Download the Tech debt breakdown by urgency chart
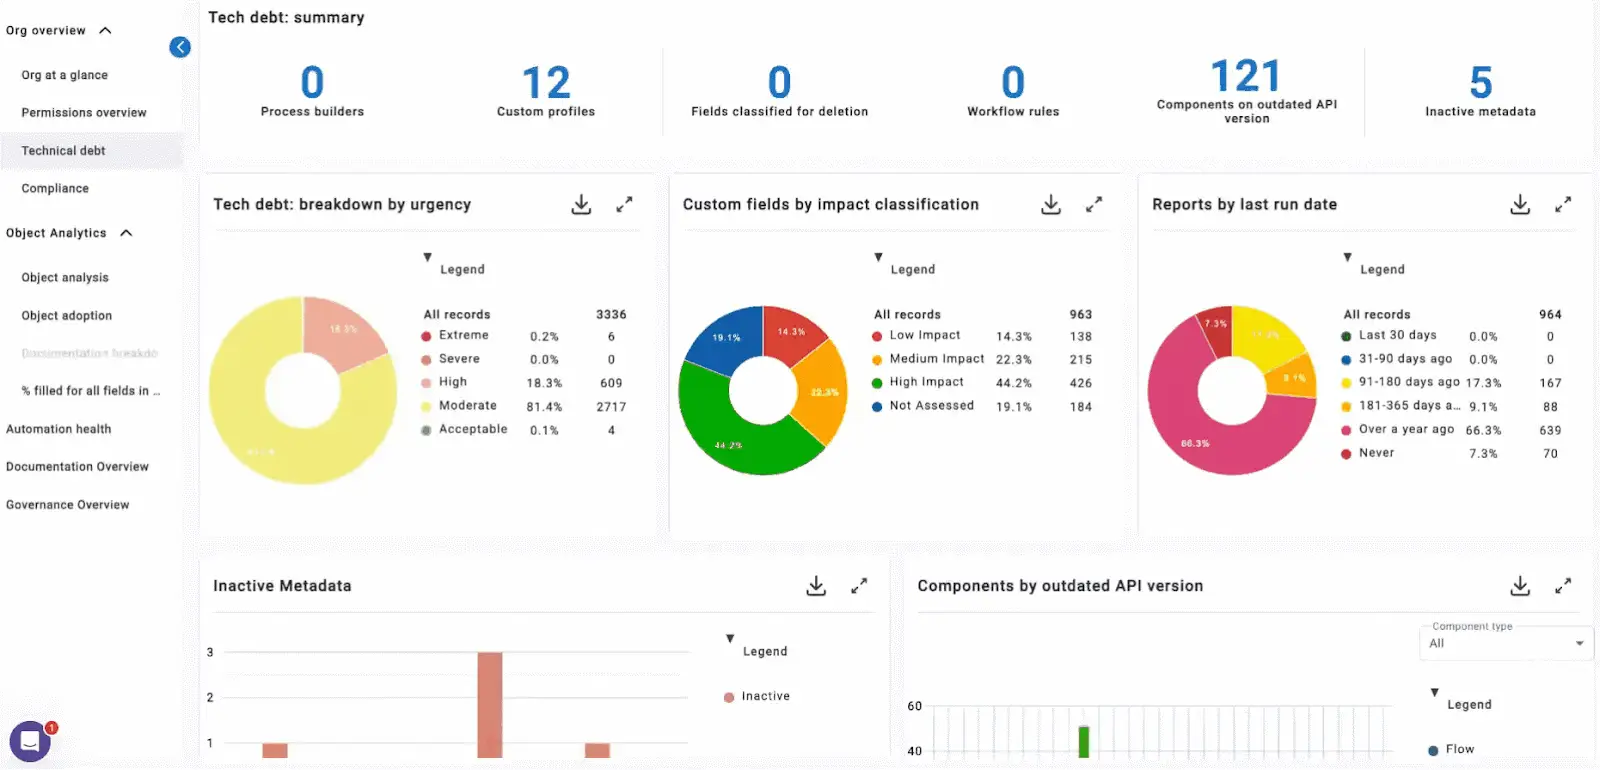This screenshot has height=770, width=1600. [x=581, y=205]
